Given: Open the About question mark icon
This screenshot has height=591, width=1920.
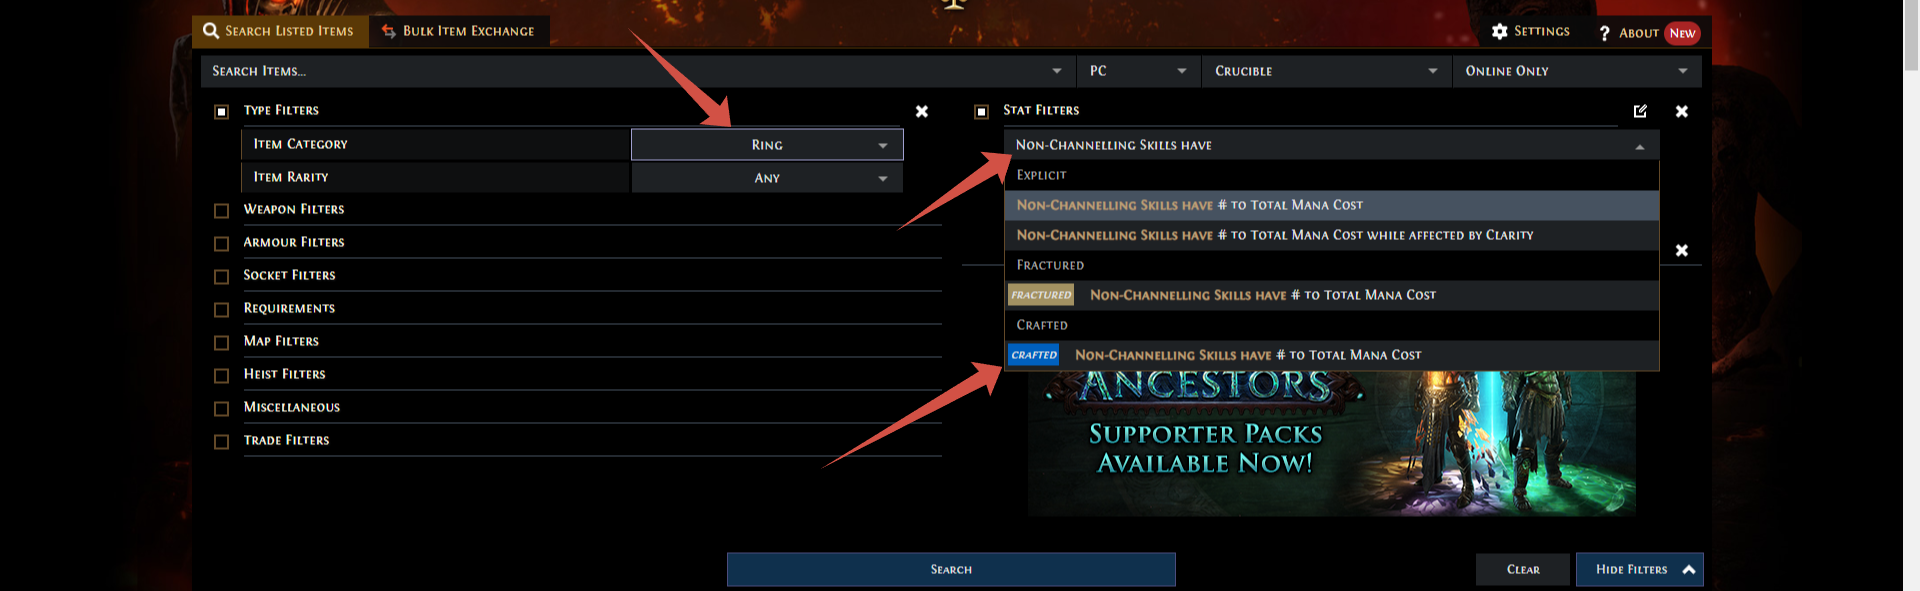Looking at the screenshot, I should 1604,34.
